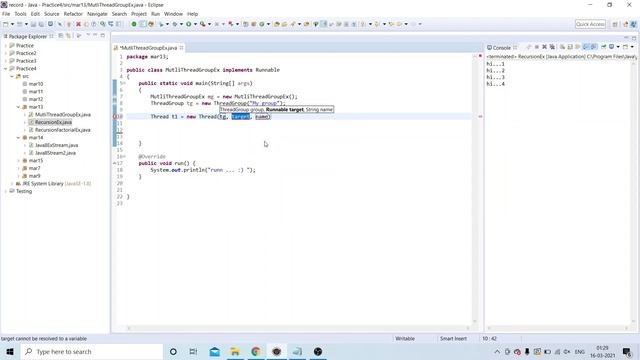Select MutliThreadGroupEx.java editor tab

pyautogui.click(x=148, y=48)
